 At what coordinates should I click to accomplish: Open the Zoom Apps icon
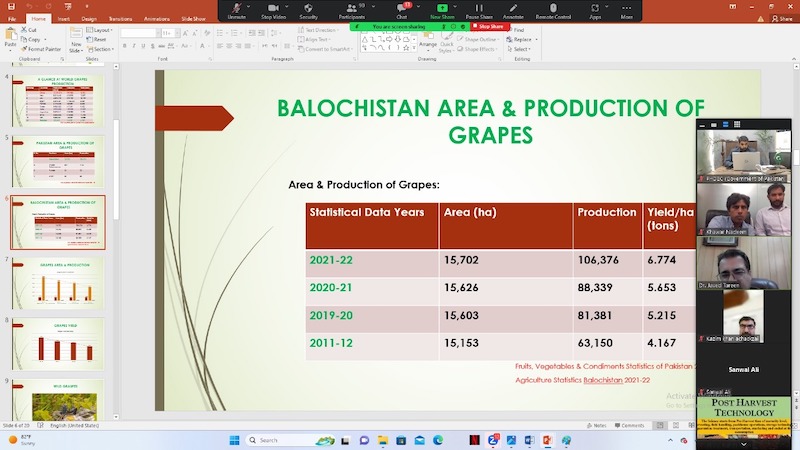point(595,8)
